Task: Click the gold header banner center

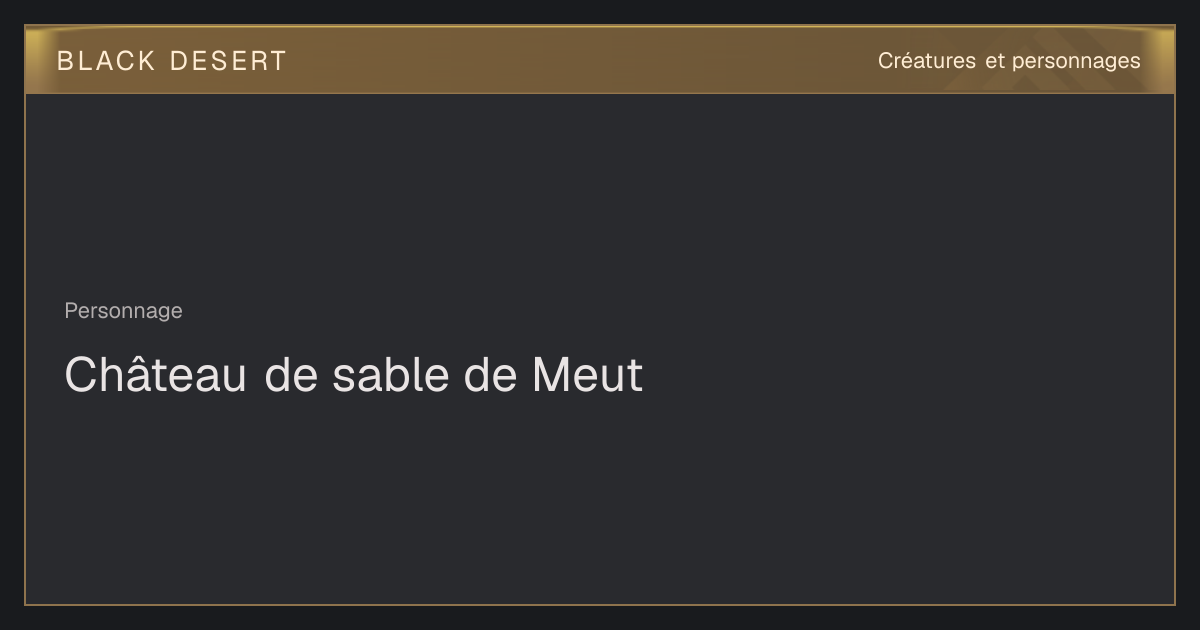Action: [600, 60]
